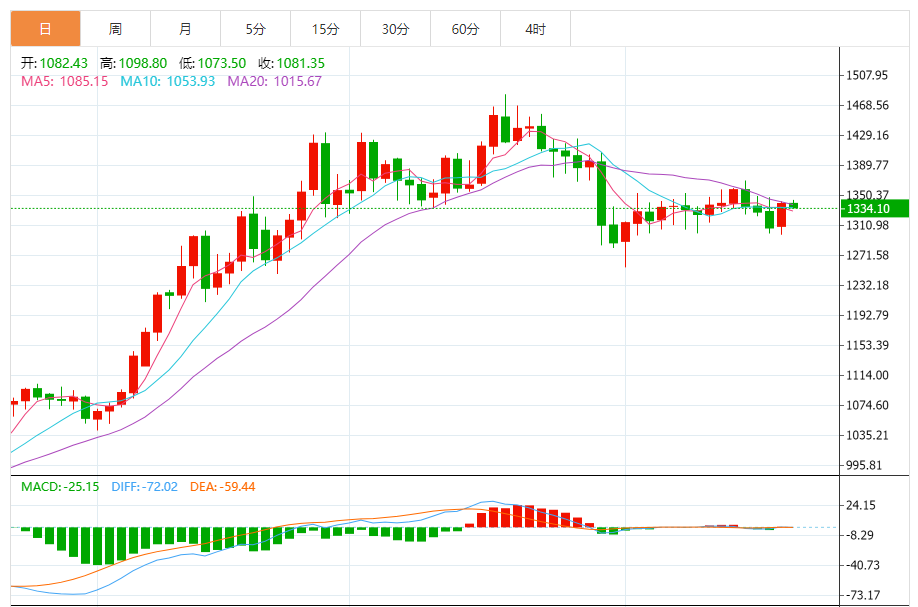Screen dimensions: 918x607
Task: Switch to the 4时 timeframe tab
Action: [x=535, y=29]
